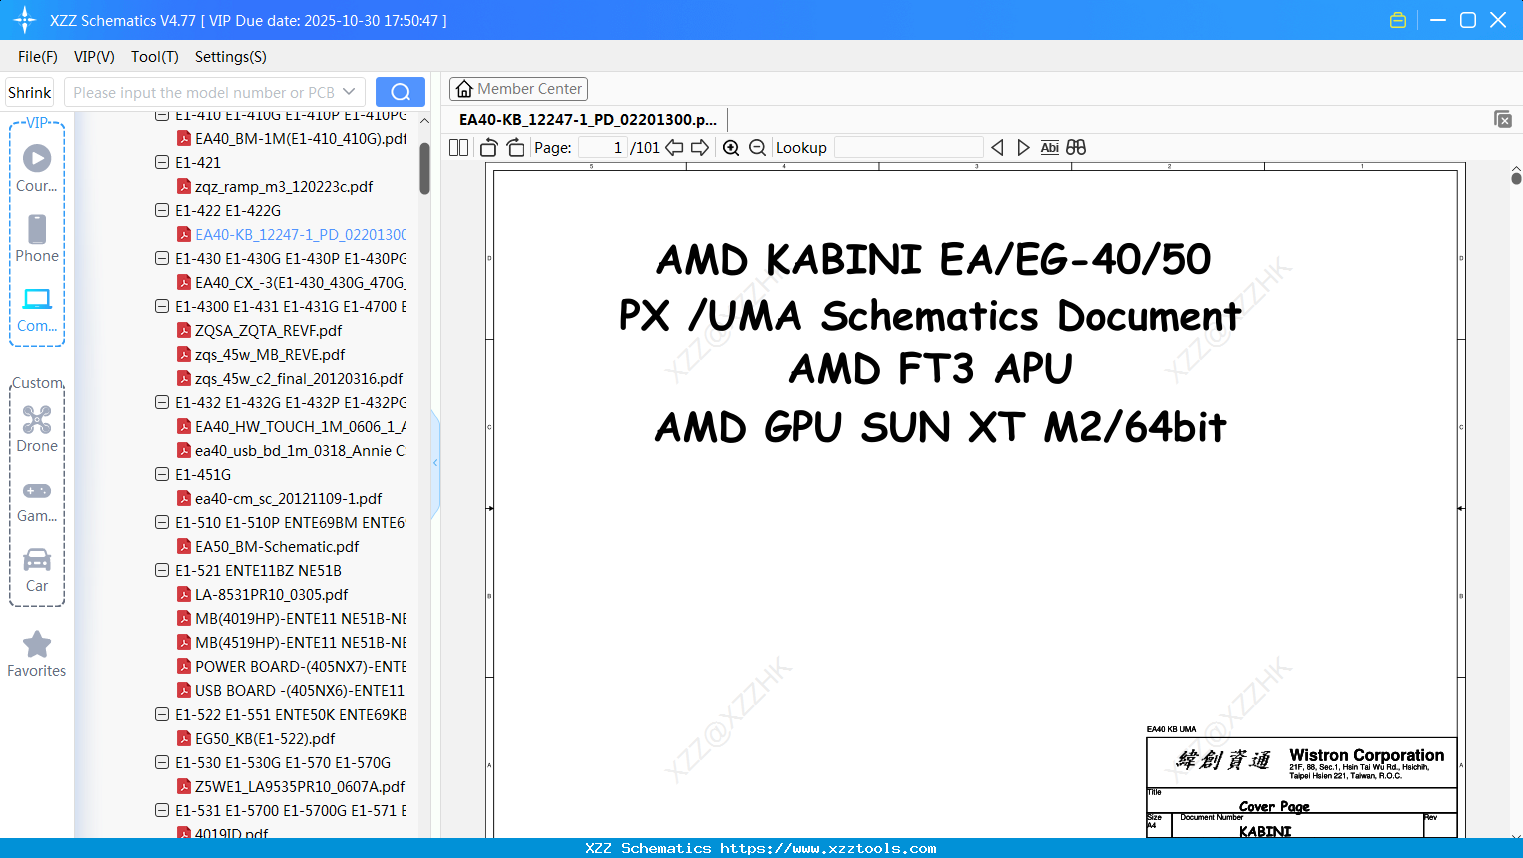Open the File(F) menu
This screenshot has height=858, width=1523.
tap(38, 57)
